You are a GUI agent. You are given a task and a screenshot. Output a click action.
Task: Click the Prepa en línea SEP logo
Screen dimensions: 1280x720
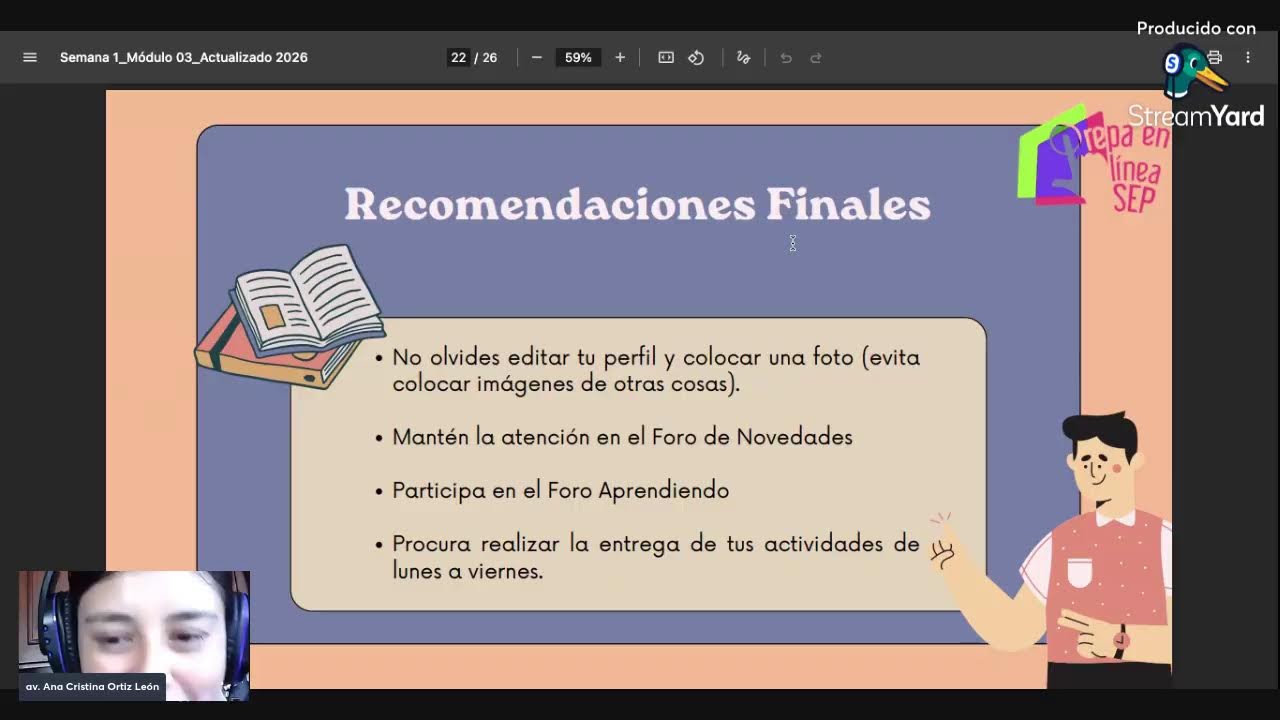click(1094, 160)
